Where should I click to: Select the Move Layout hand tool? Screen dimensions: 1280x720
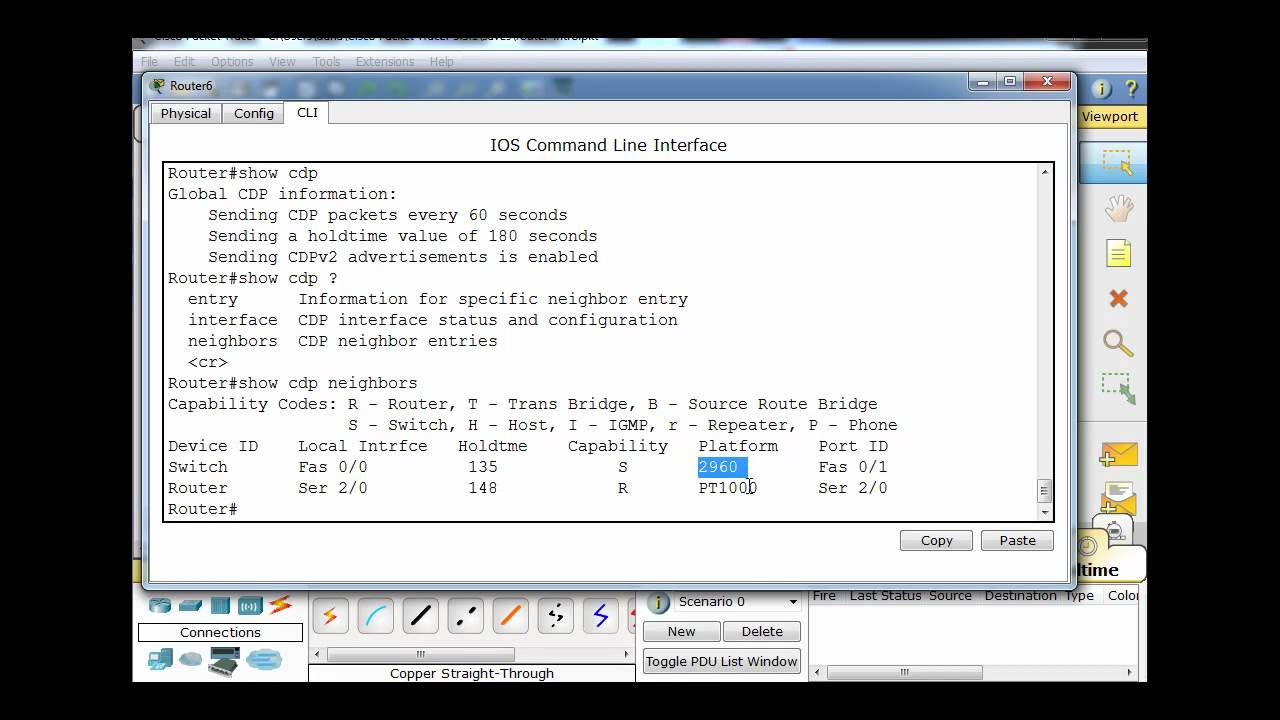(x=1118, y=209)
